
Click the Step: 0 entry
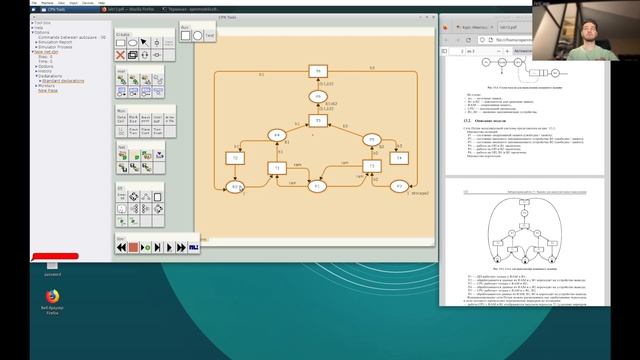(x=45, y=57)
